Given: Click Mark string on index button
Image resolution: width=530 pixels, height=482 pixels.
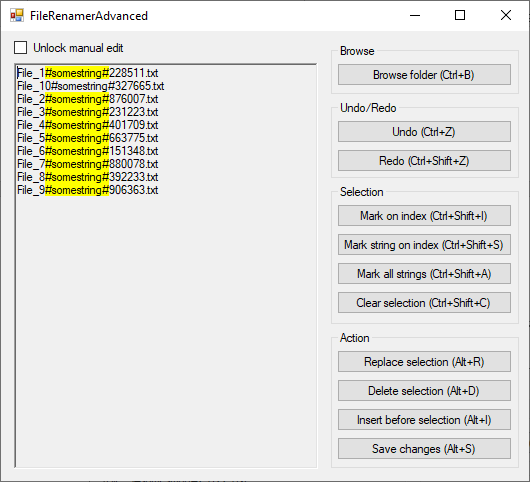Looking at the screenshot, I should pos(424,245).
